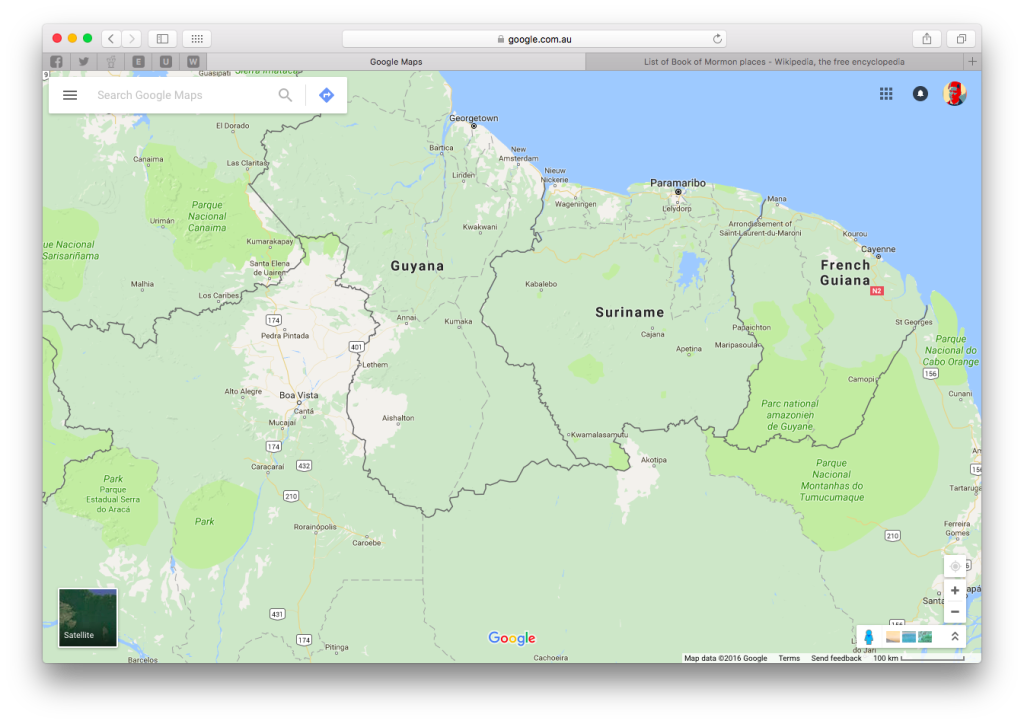Select the Caracaraí town label
The height and width of the screenshot is (724, 1024).
[x=268, y=467]
